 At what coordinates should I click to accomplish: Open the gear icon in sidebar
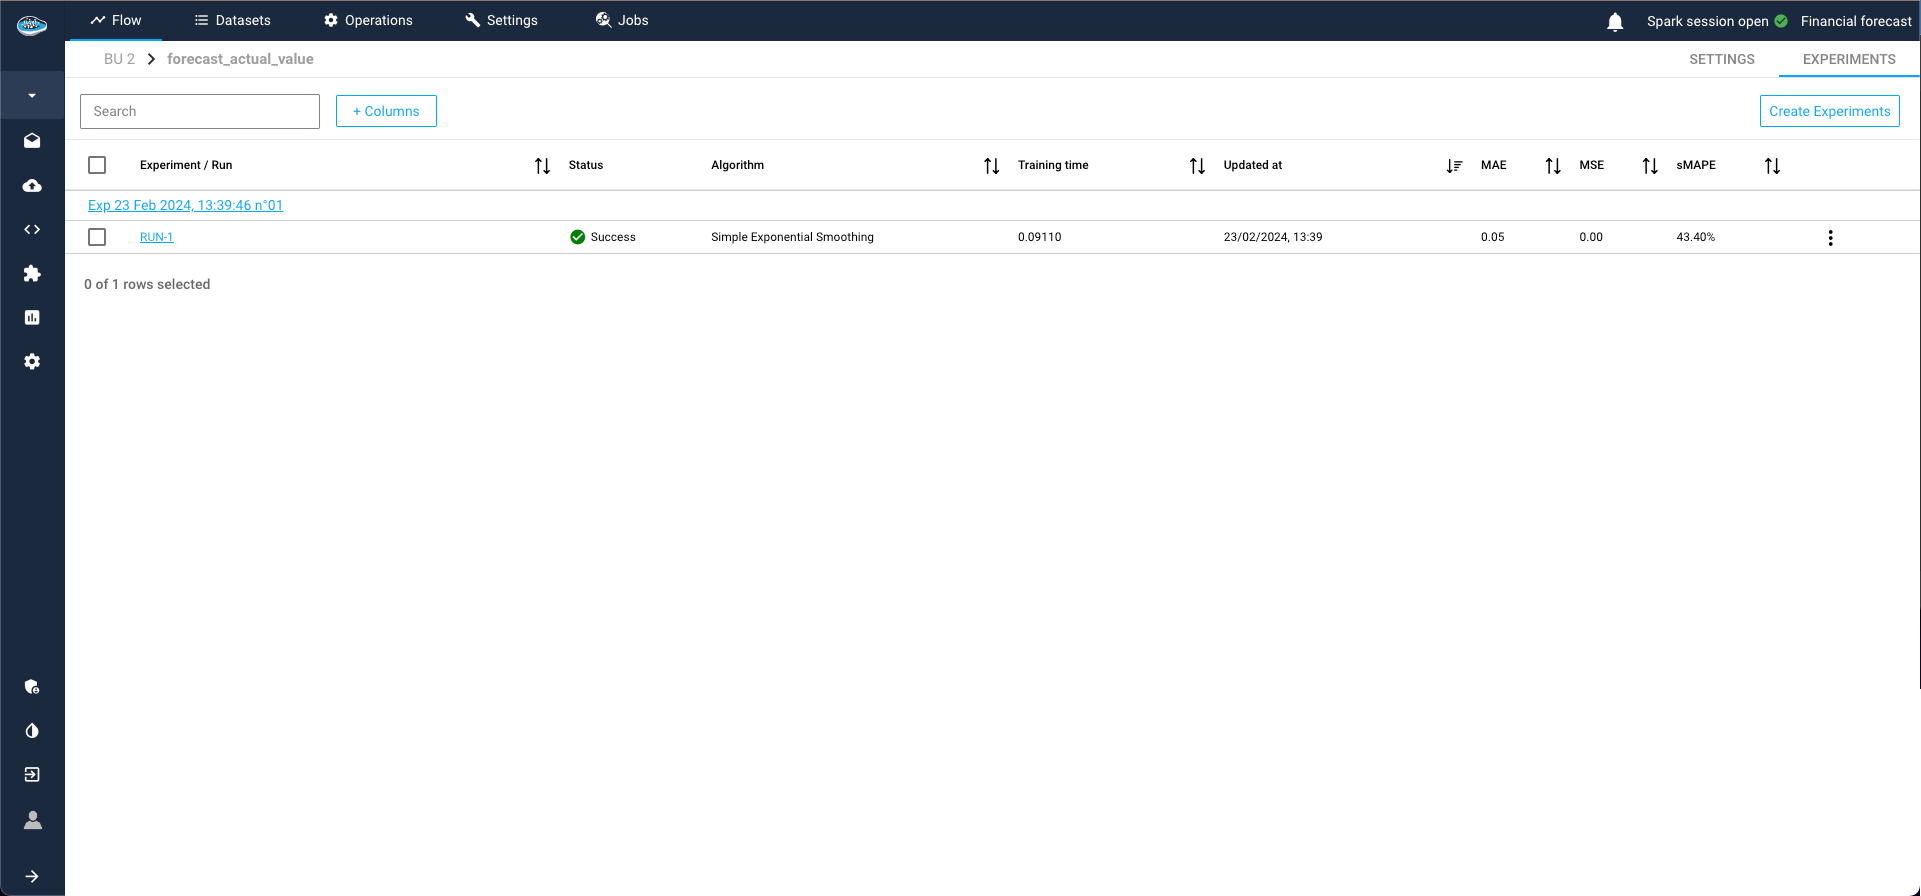tap(32, 362)
